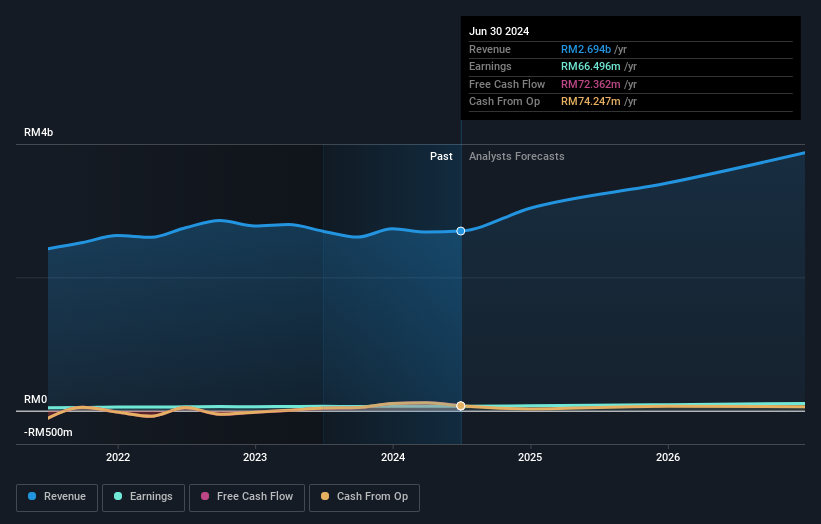Click the Analysts Forecasts label
This screenshot has height=524, width=821.
pos(517,157)
